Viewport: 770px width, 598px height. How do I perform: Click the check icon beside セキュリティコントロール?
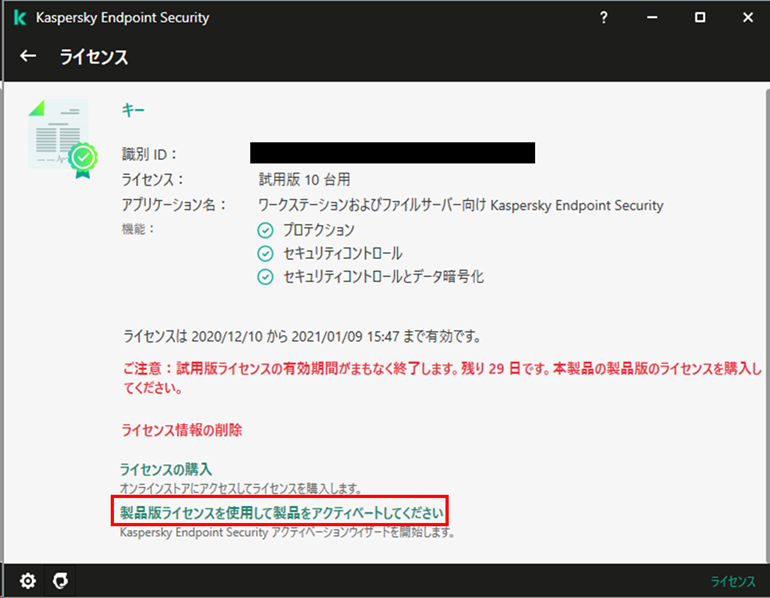[265, 253]
